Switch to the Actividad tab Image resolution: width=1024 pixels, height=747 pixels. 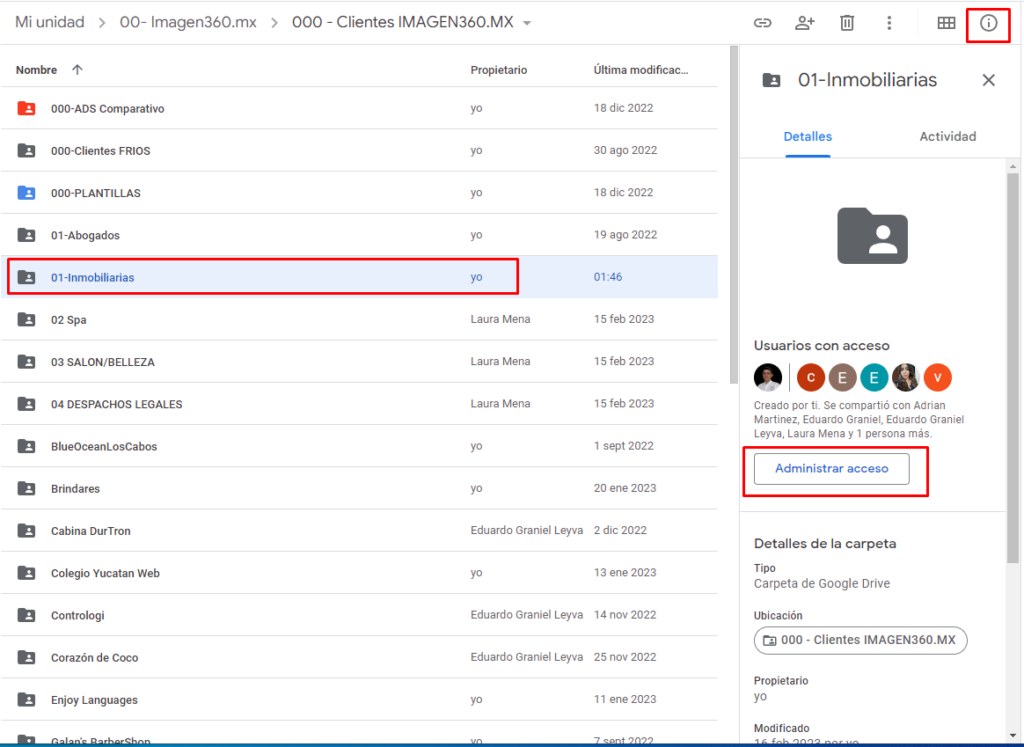pyautogui.click(x=947, y=136)
